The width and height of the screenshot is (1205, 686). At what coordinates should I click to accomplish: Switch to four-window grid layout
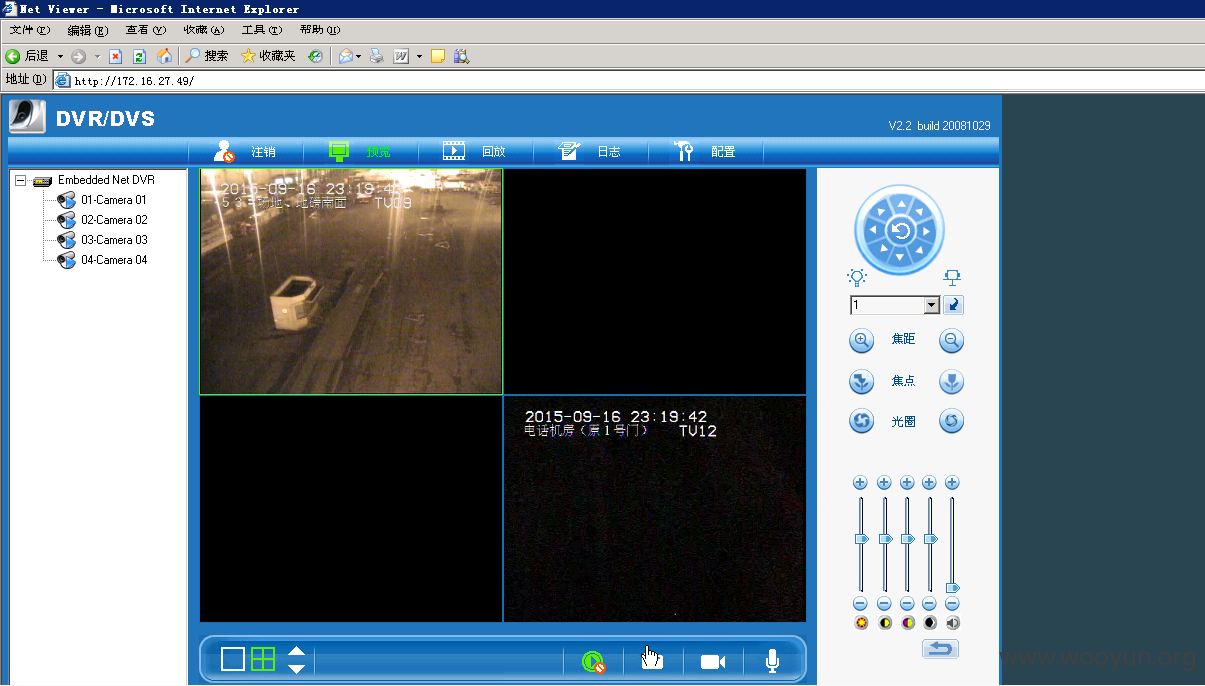(263, 659)
